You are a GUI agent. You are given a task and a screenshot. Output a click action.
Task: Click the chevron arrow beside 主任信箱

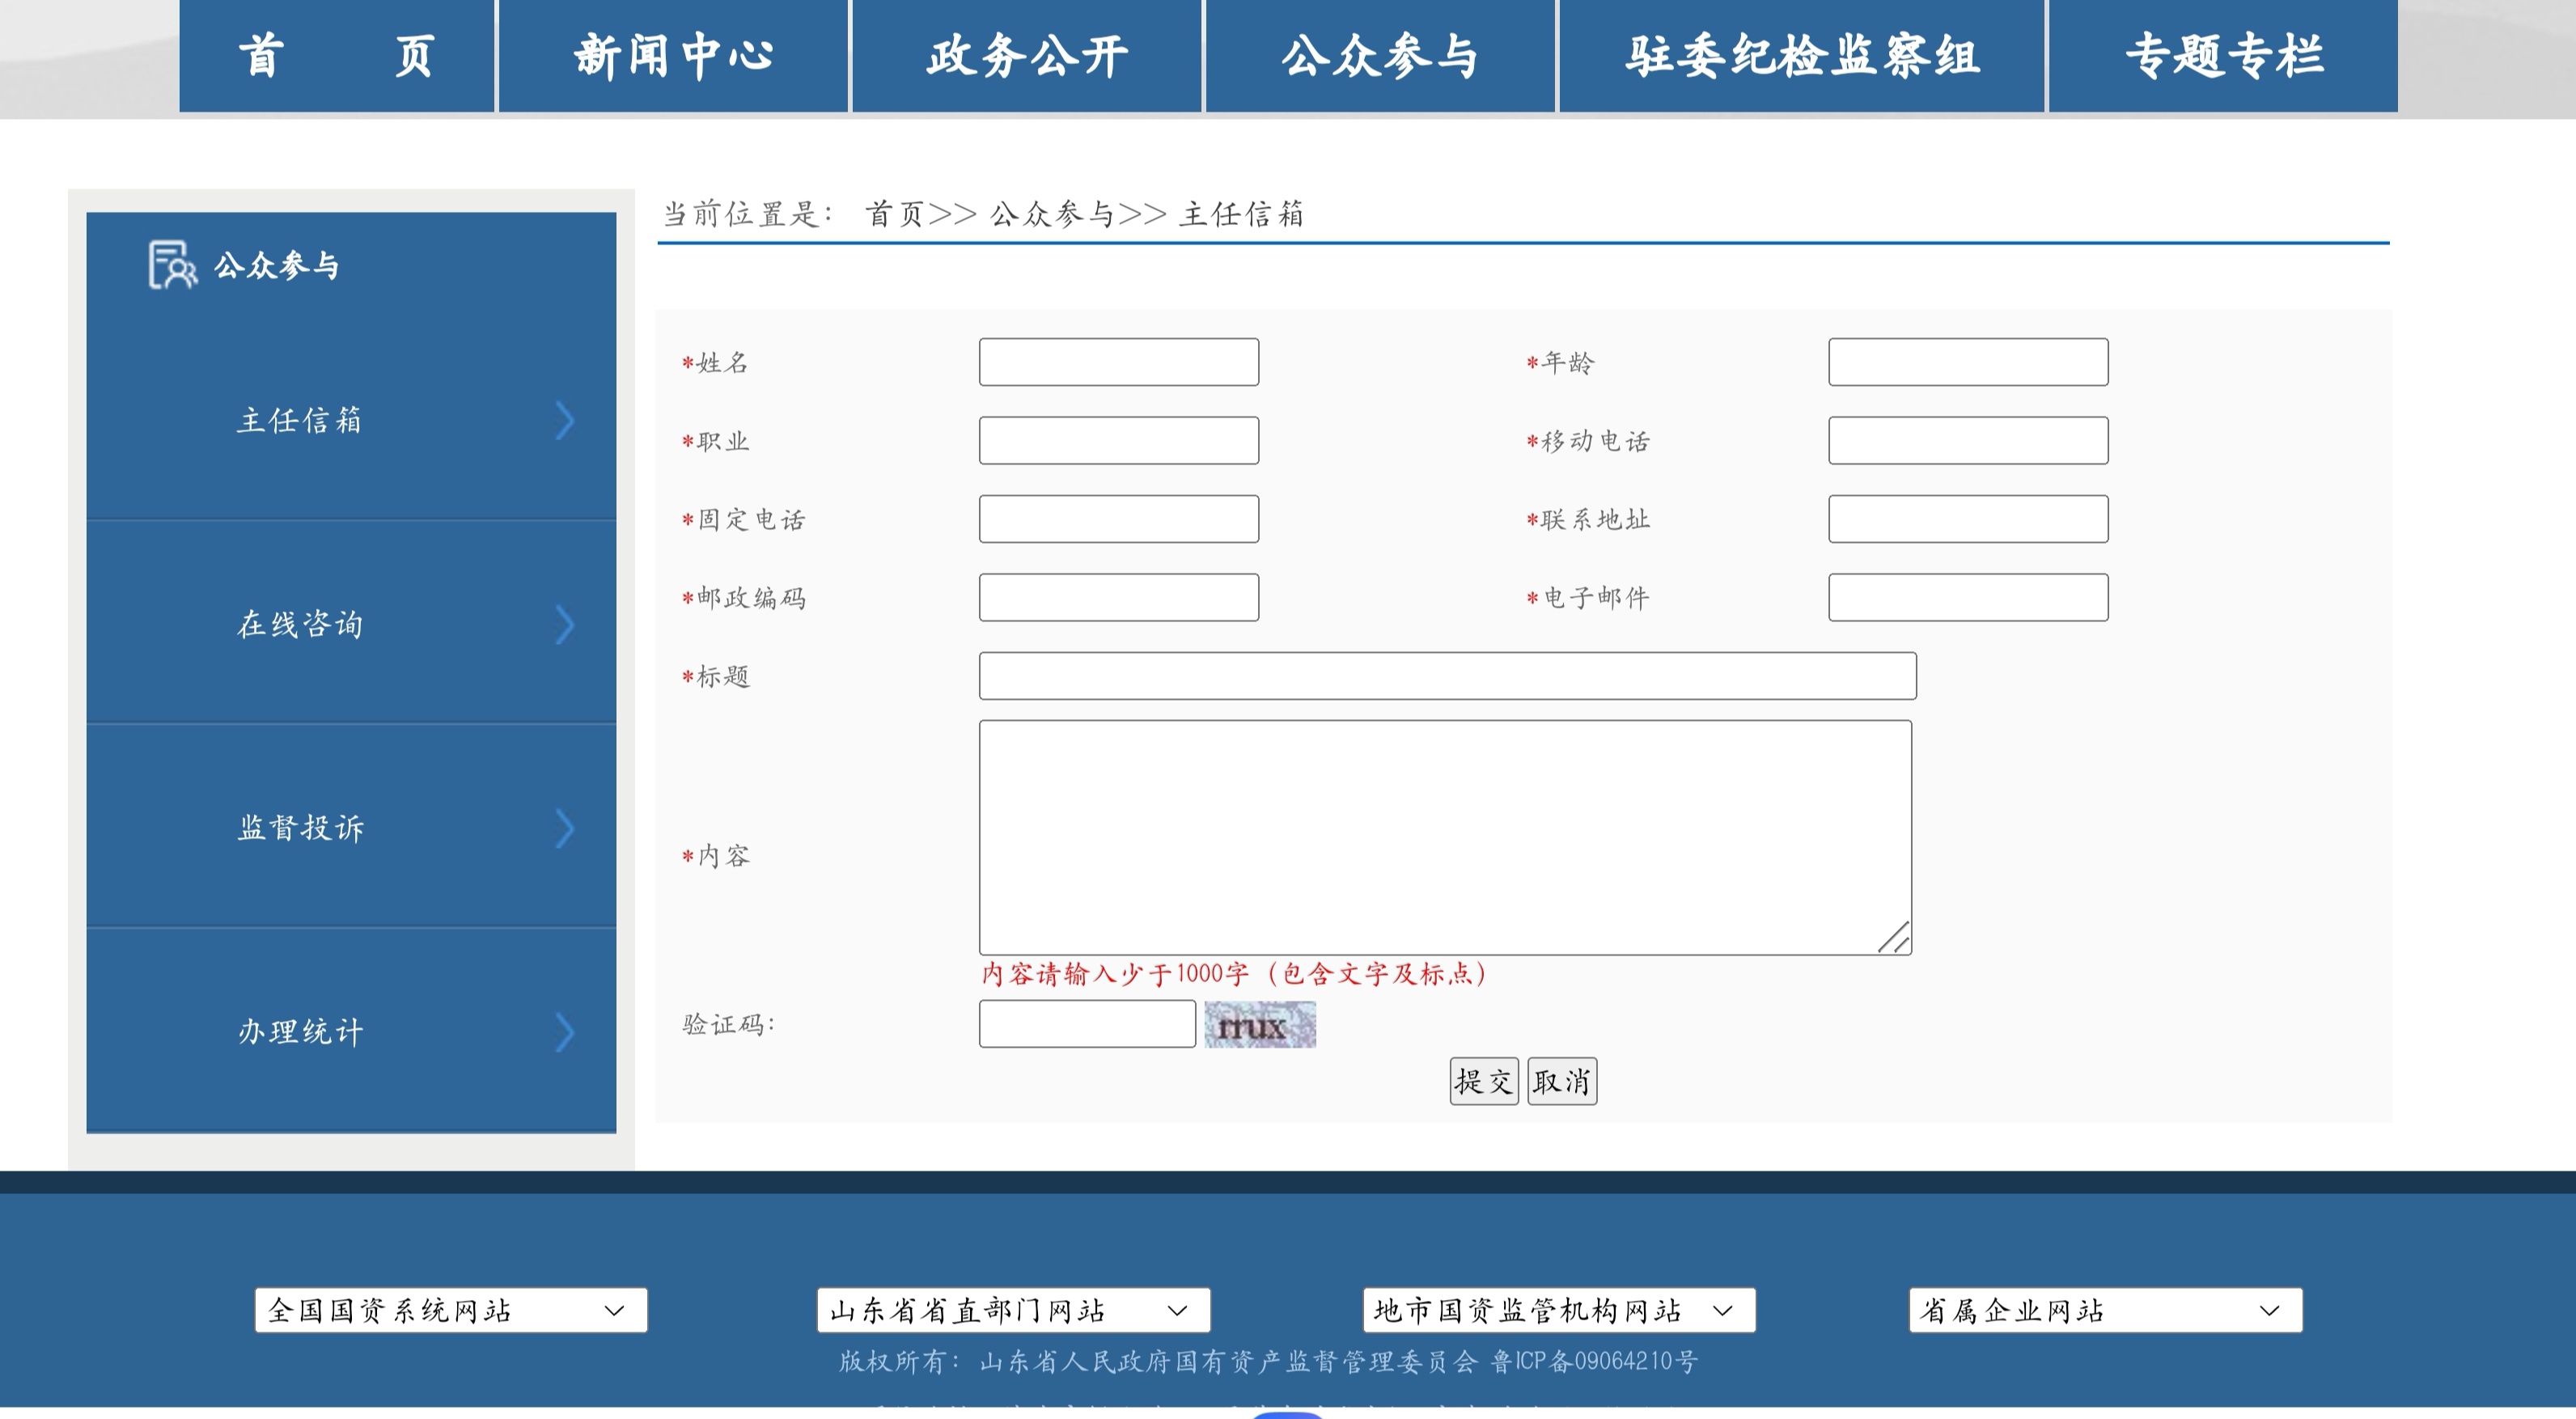click(x=565, y=421)
